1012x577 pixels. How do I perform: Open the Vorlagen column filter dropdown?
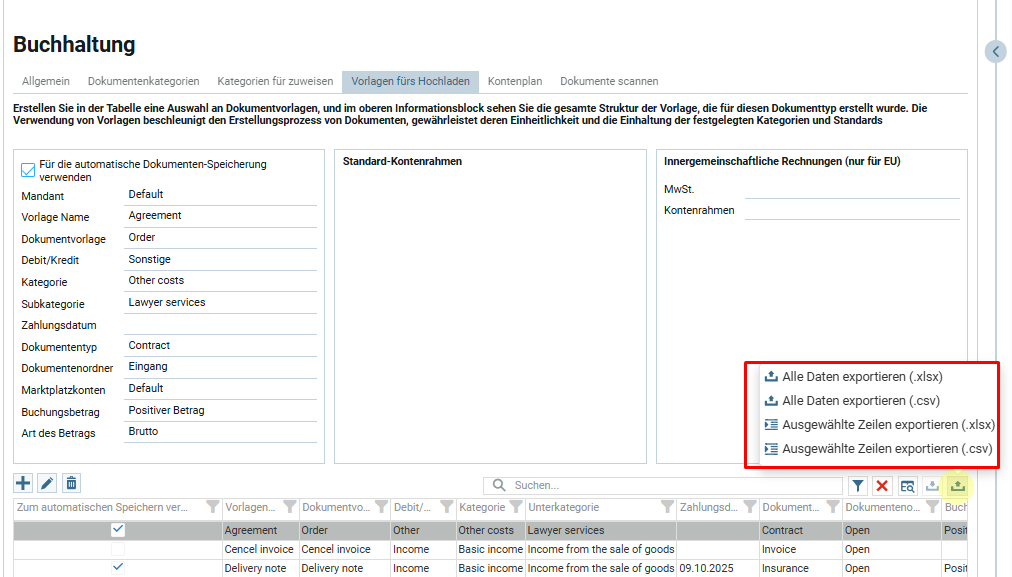pos(290,507)
